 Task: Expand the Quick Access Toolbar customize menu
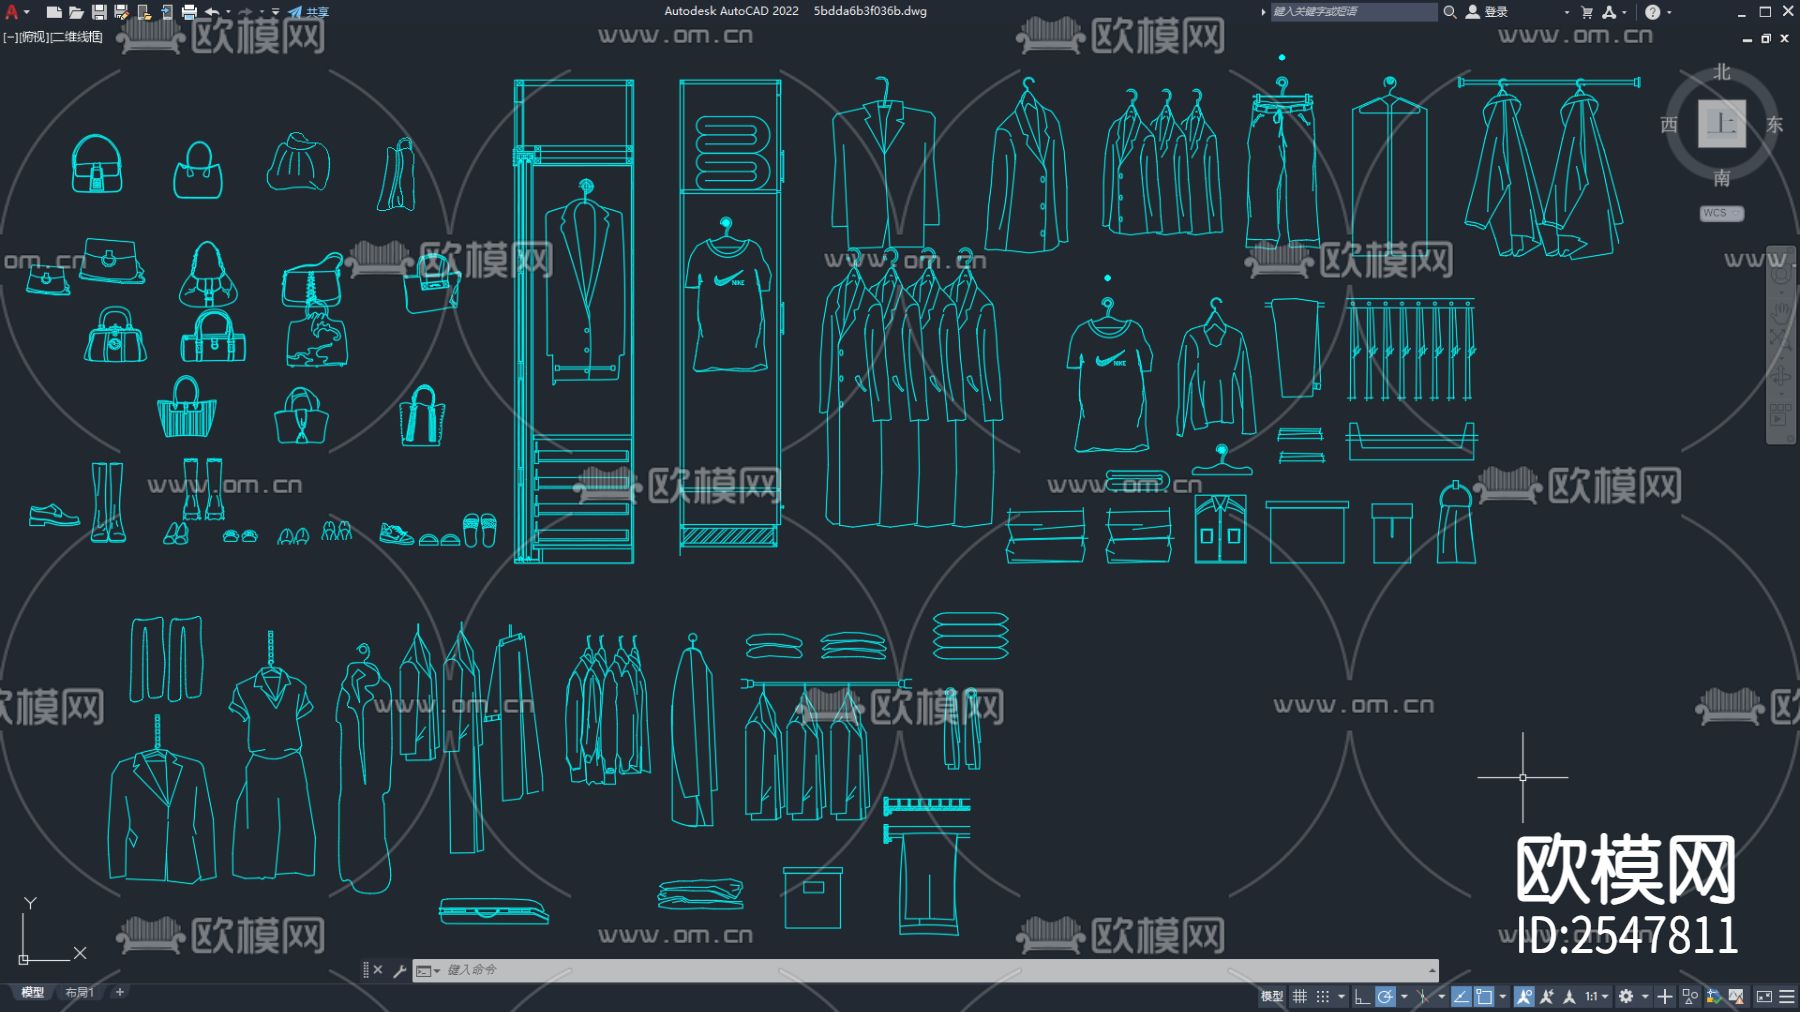(275, 12)
